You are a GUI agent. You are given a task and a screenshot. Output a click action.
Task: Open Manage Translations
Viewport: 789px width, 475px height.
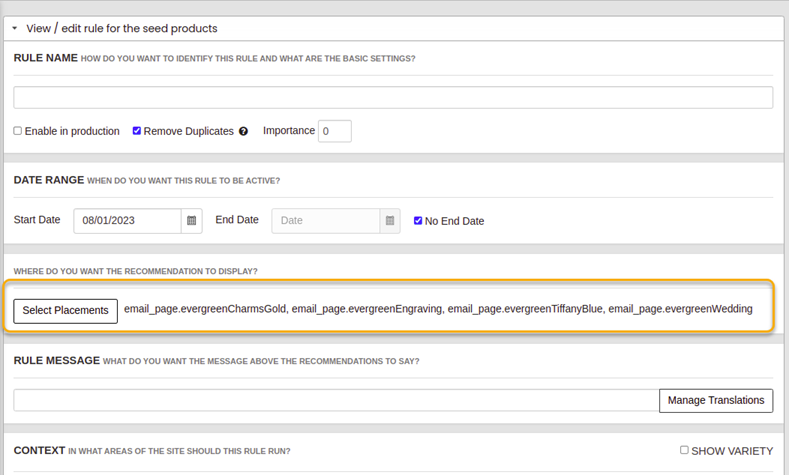[716, 400]
